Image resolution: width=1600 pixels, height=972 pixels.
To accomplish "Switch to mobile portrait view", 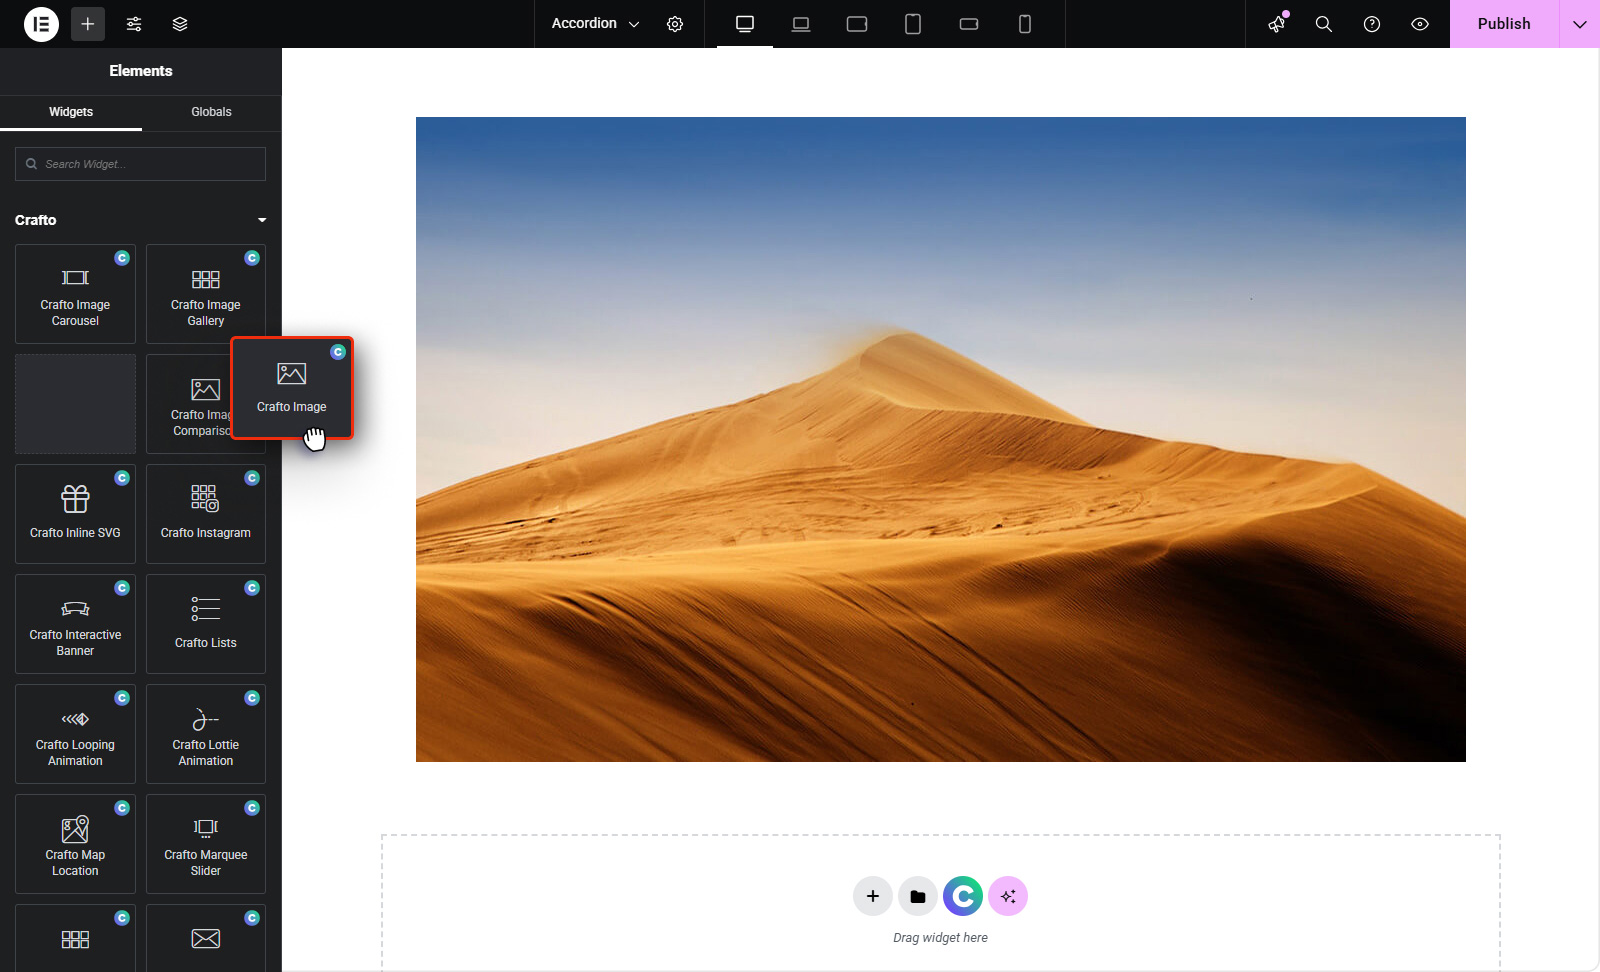I will point(1025,24).
